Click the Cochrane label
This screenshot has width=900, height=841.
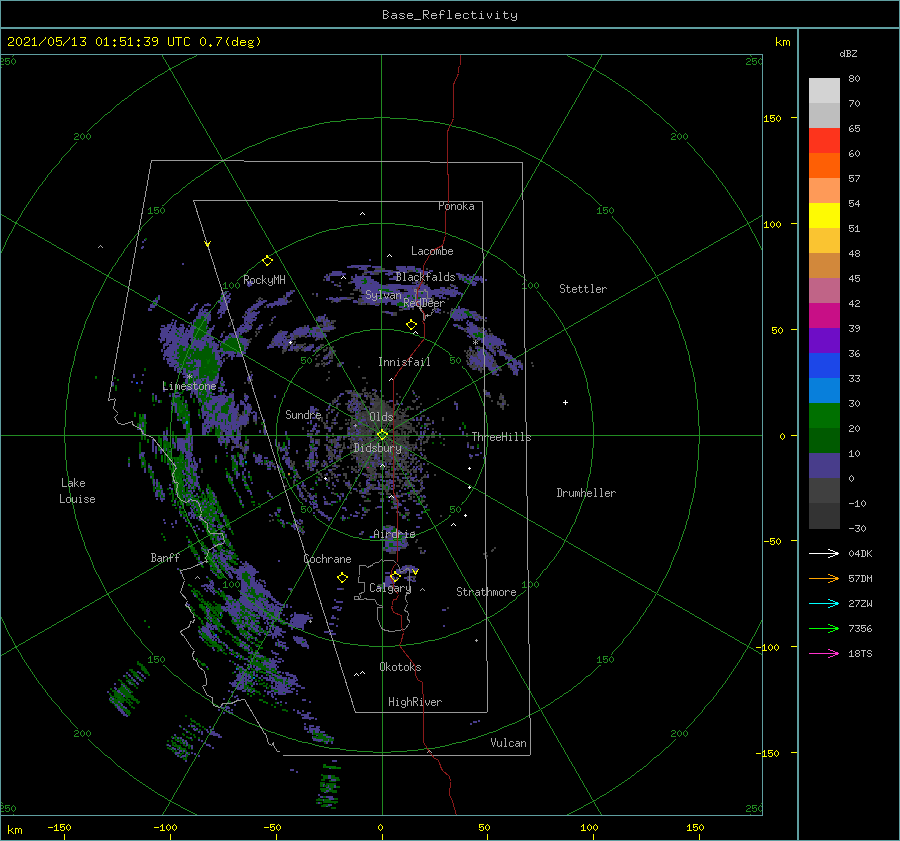point(327,559)
